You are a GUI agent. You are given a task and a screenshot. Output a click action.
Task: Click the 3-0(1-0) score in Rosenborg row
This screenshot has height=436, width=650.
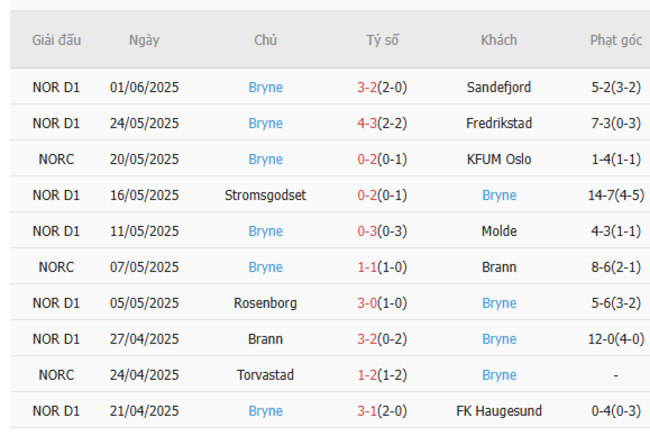click(x=381, y=303)
